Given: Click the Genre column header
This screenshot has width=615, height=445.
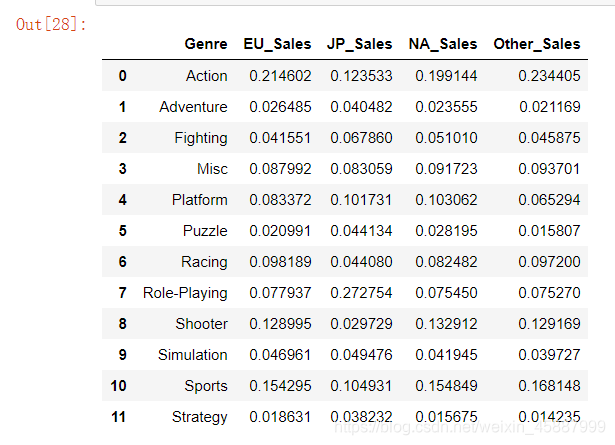Looking at the screenshot, I should [x=205, y=44].
